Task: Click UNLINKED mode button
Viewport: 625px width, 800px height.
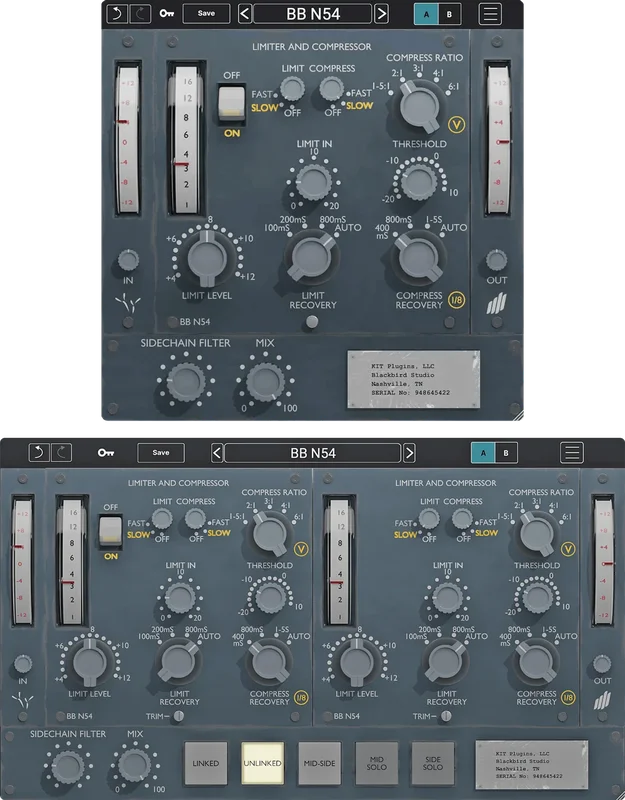Action: 262,763
